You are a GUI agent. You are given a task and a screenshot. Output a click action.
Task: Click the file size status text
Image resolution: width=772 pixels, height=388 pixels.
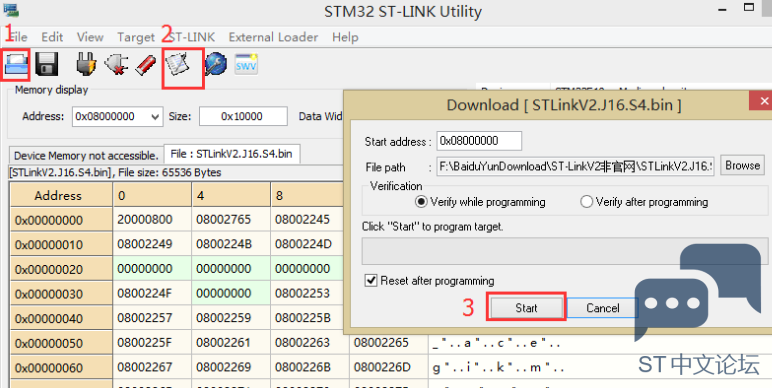pyautogui.click(x=115, y=172)
